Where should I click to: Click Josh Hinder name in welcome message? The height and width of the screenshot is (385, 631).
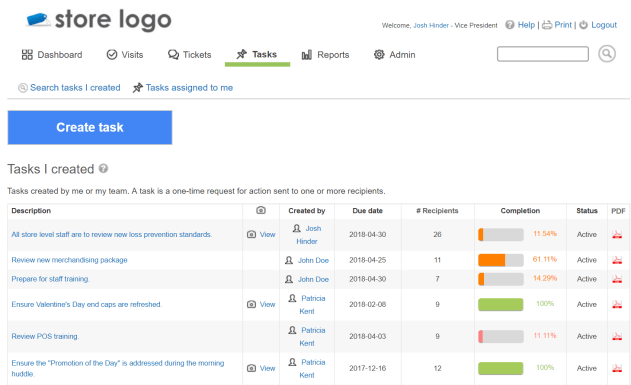(x=431, y=25)
